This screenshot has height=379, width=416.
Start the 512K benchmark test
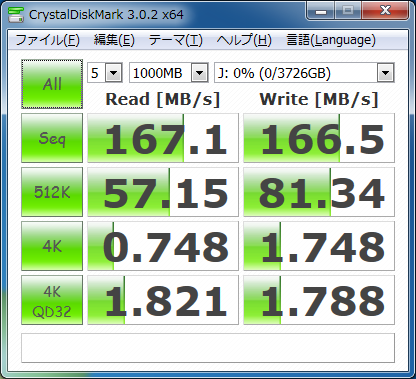coord(52,192)
